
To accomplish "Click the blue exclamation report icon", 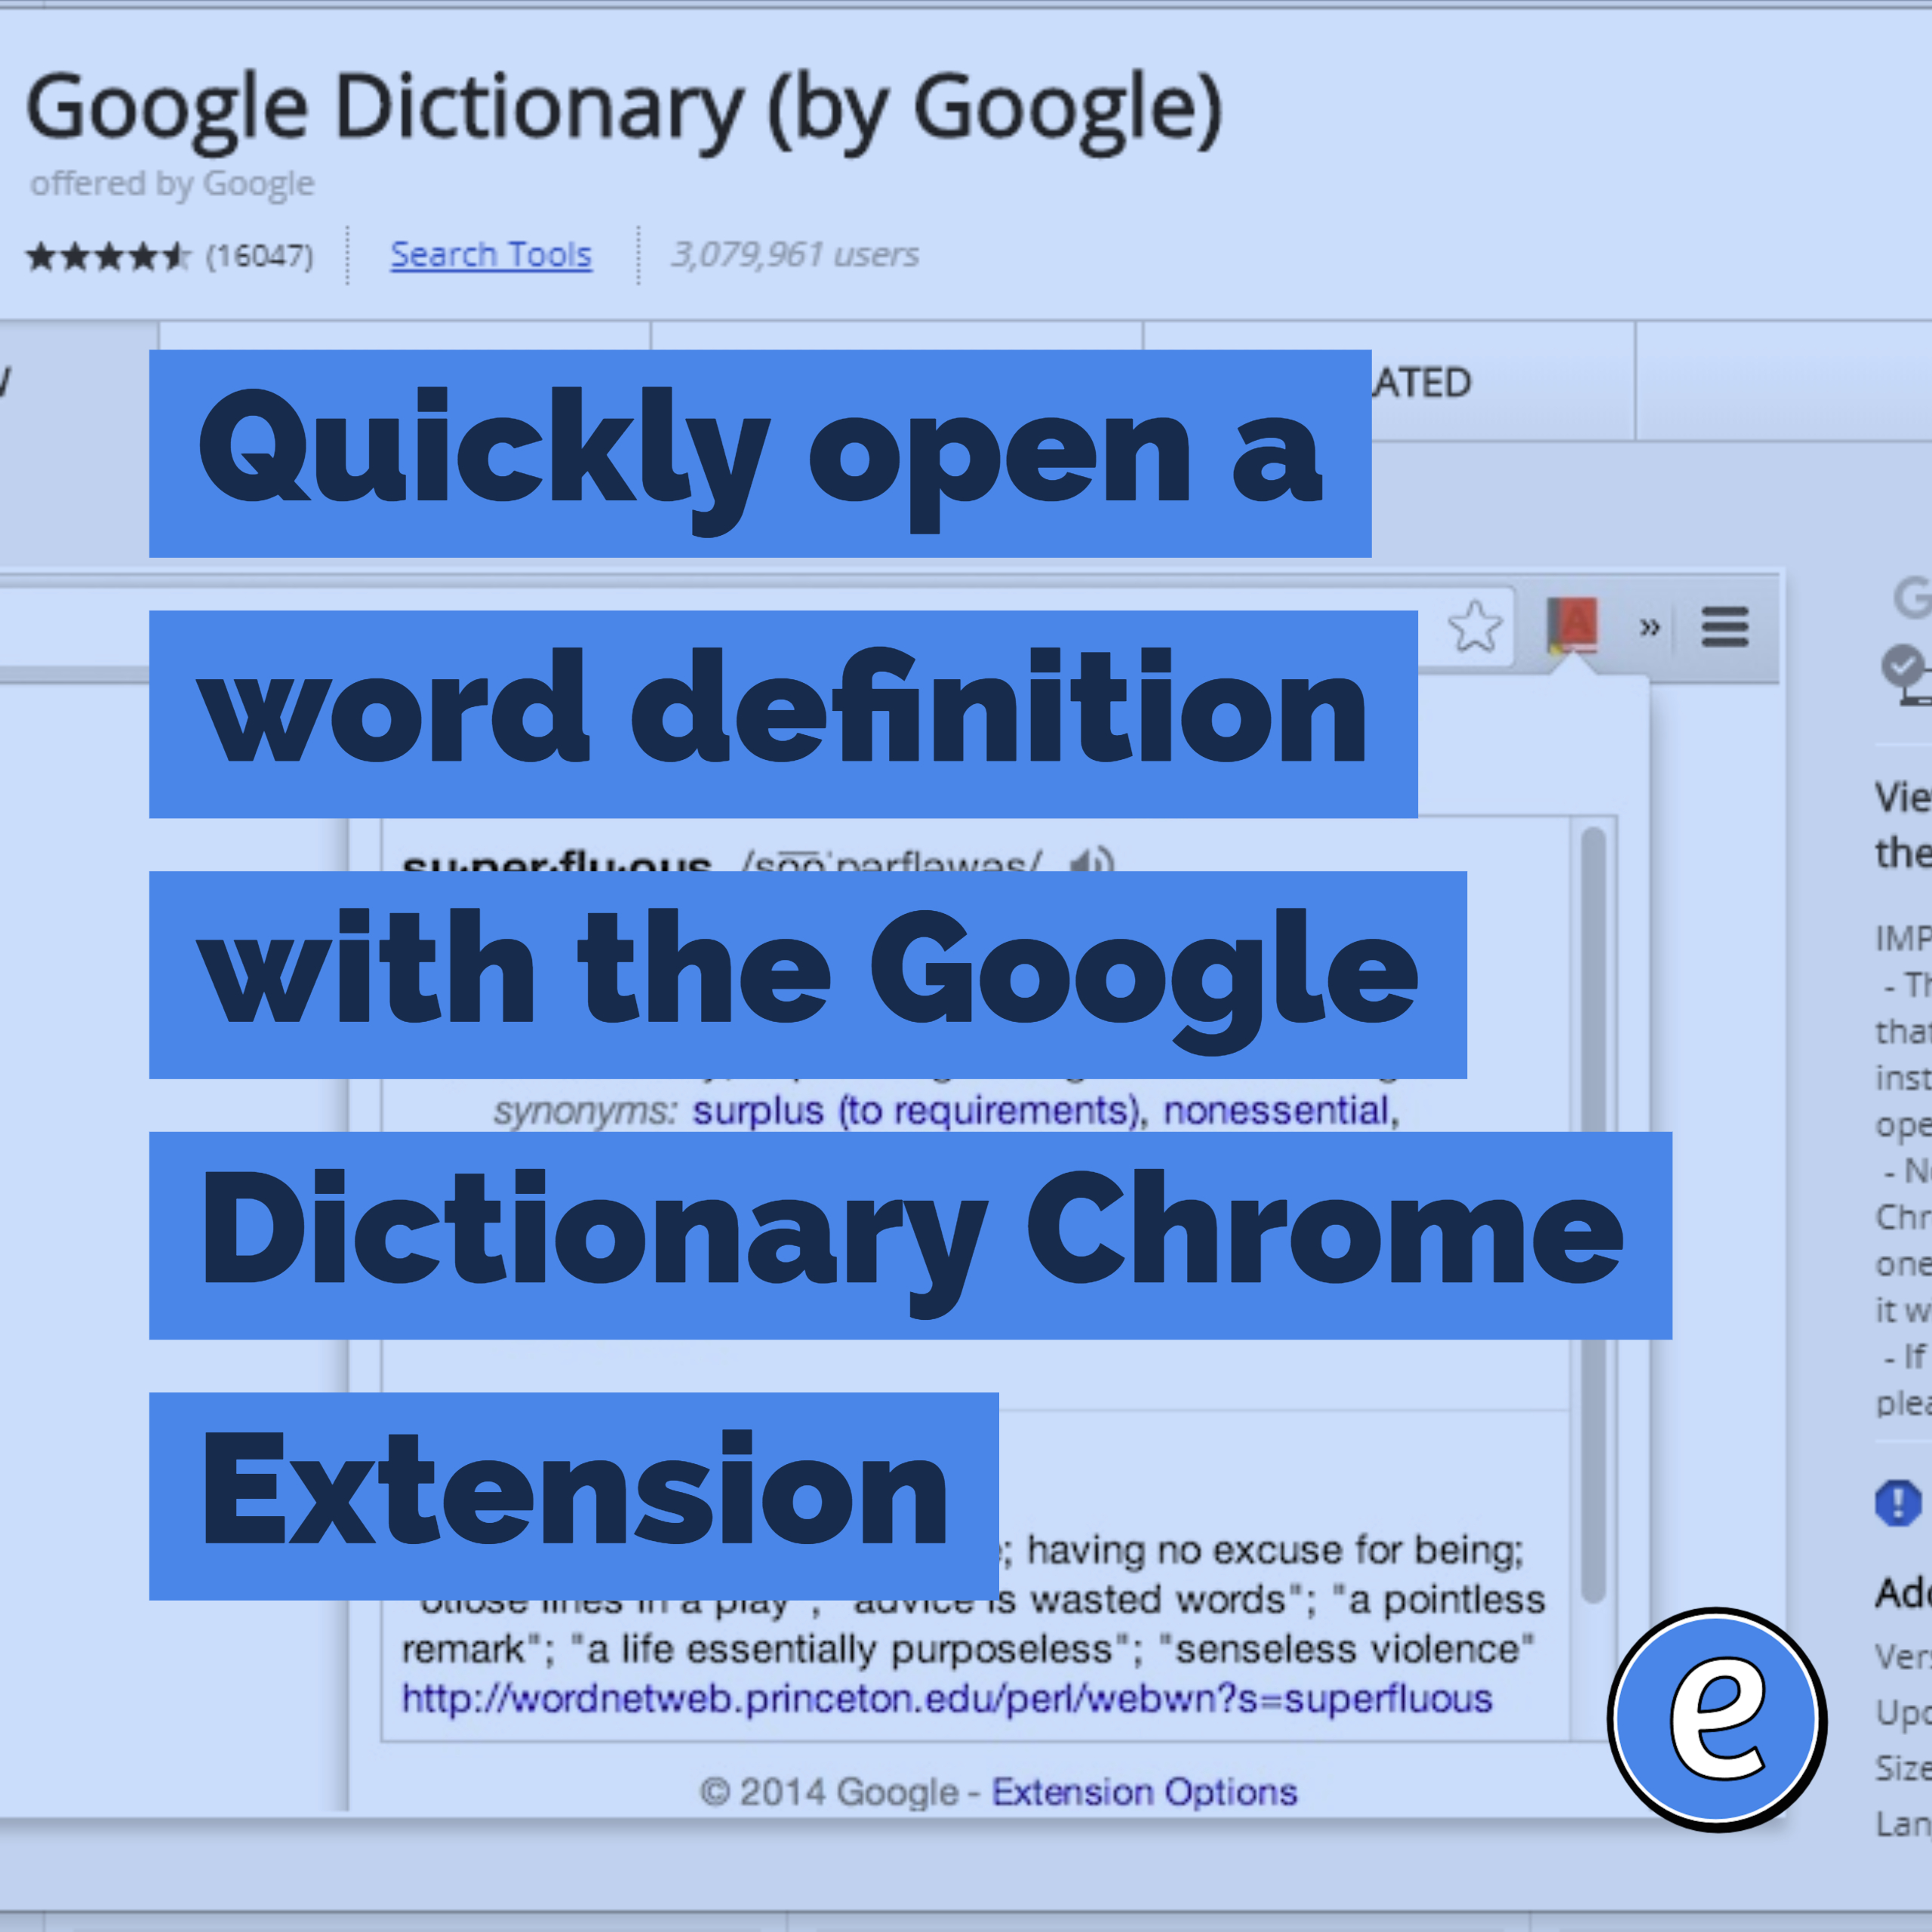I will (x=1897, y=1503).
